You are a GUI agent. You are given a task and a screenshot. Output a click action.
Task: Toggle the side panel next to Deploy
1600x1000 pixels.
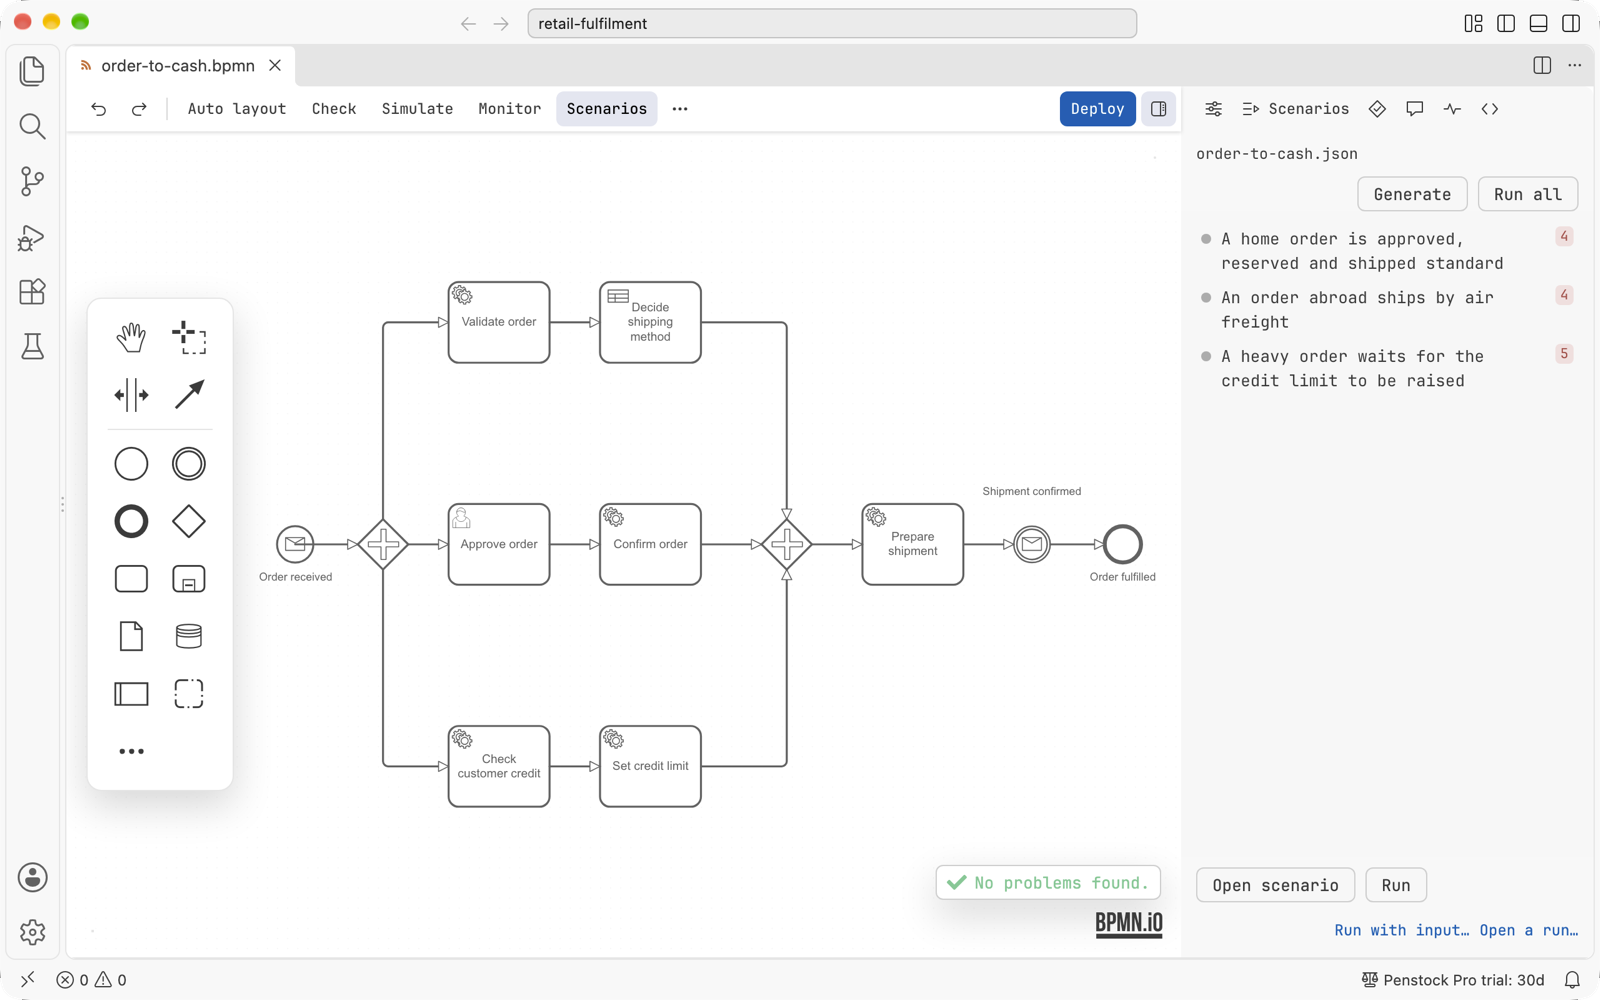[x=1159, y=109]
